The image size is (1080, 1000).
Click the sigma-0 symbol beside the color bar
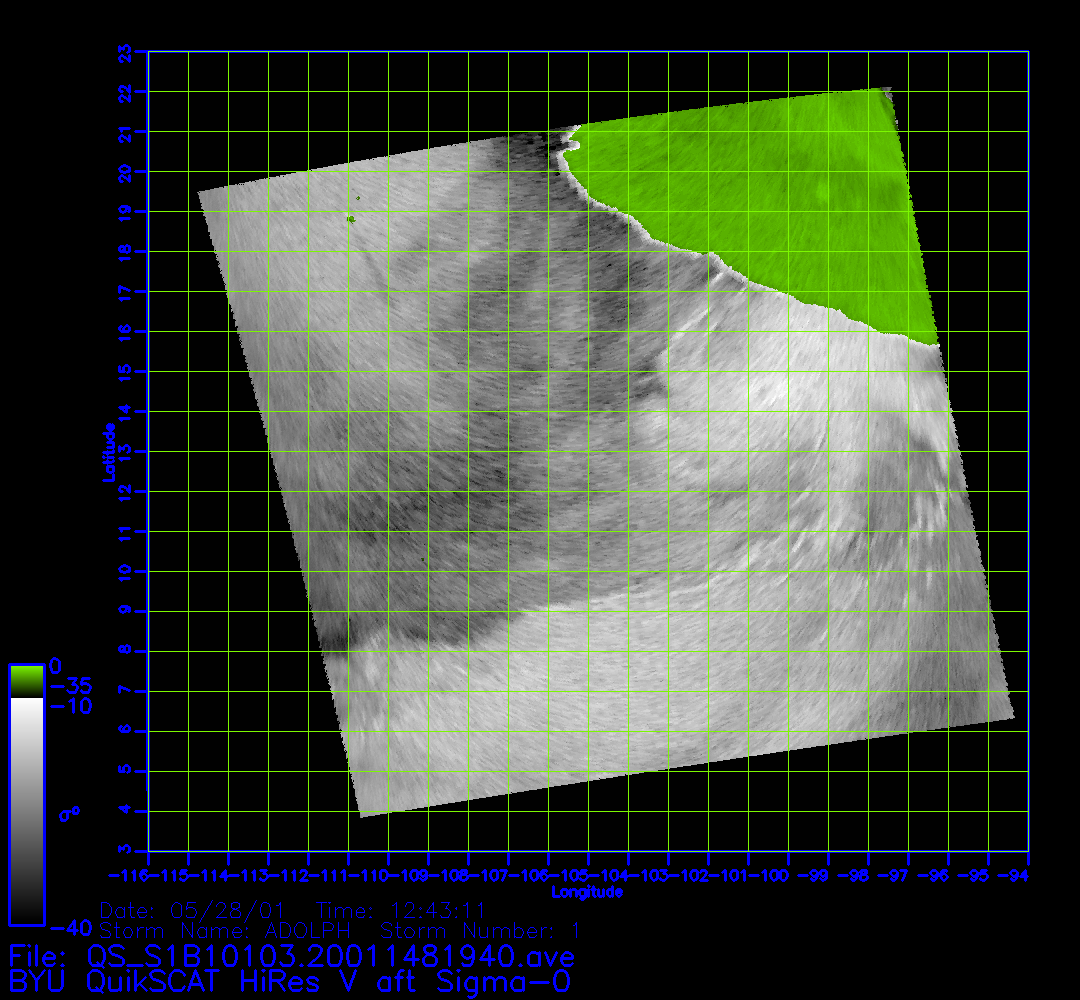(x=70, y=814)
